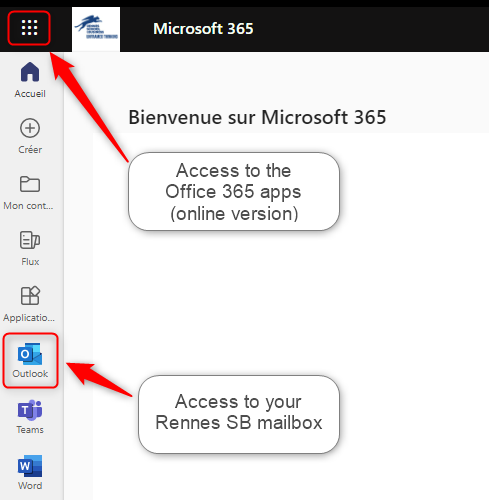Open the Applications icon in sidebar
The height and width of the screenshot is (500, 489).
click(x=30, y=296)
